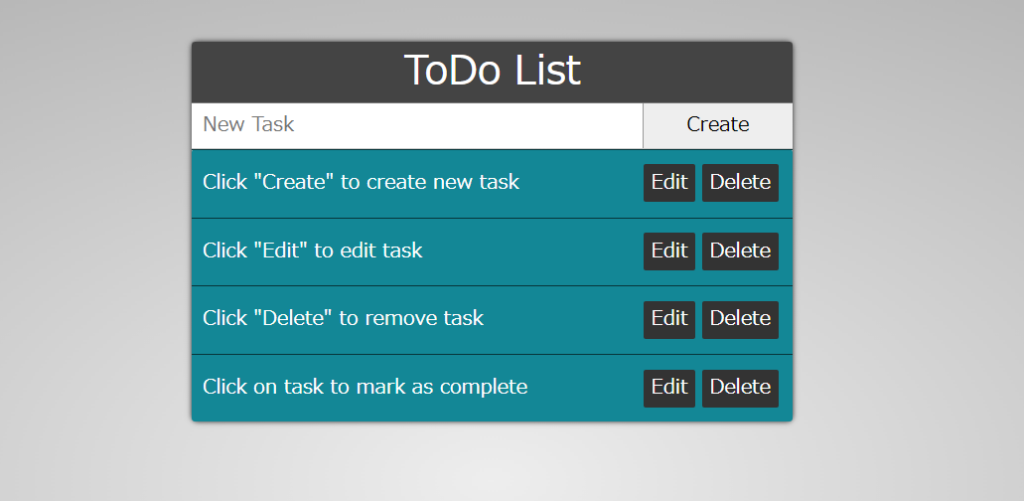Edit the 'Click "Create" to create new task' item
The height and width of the screenshot is (501, 1024).
669,182
